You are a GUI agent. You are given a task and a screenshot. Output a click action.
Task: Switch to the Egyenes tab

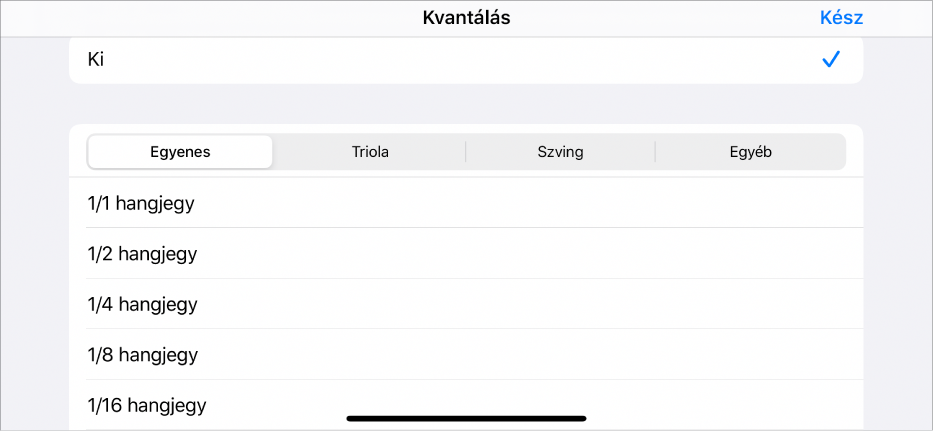click(180, 152)
